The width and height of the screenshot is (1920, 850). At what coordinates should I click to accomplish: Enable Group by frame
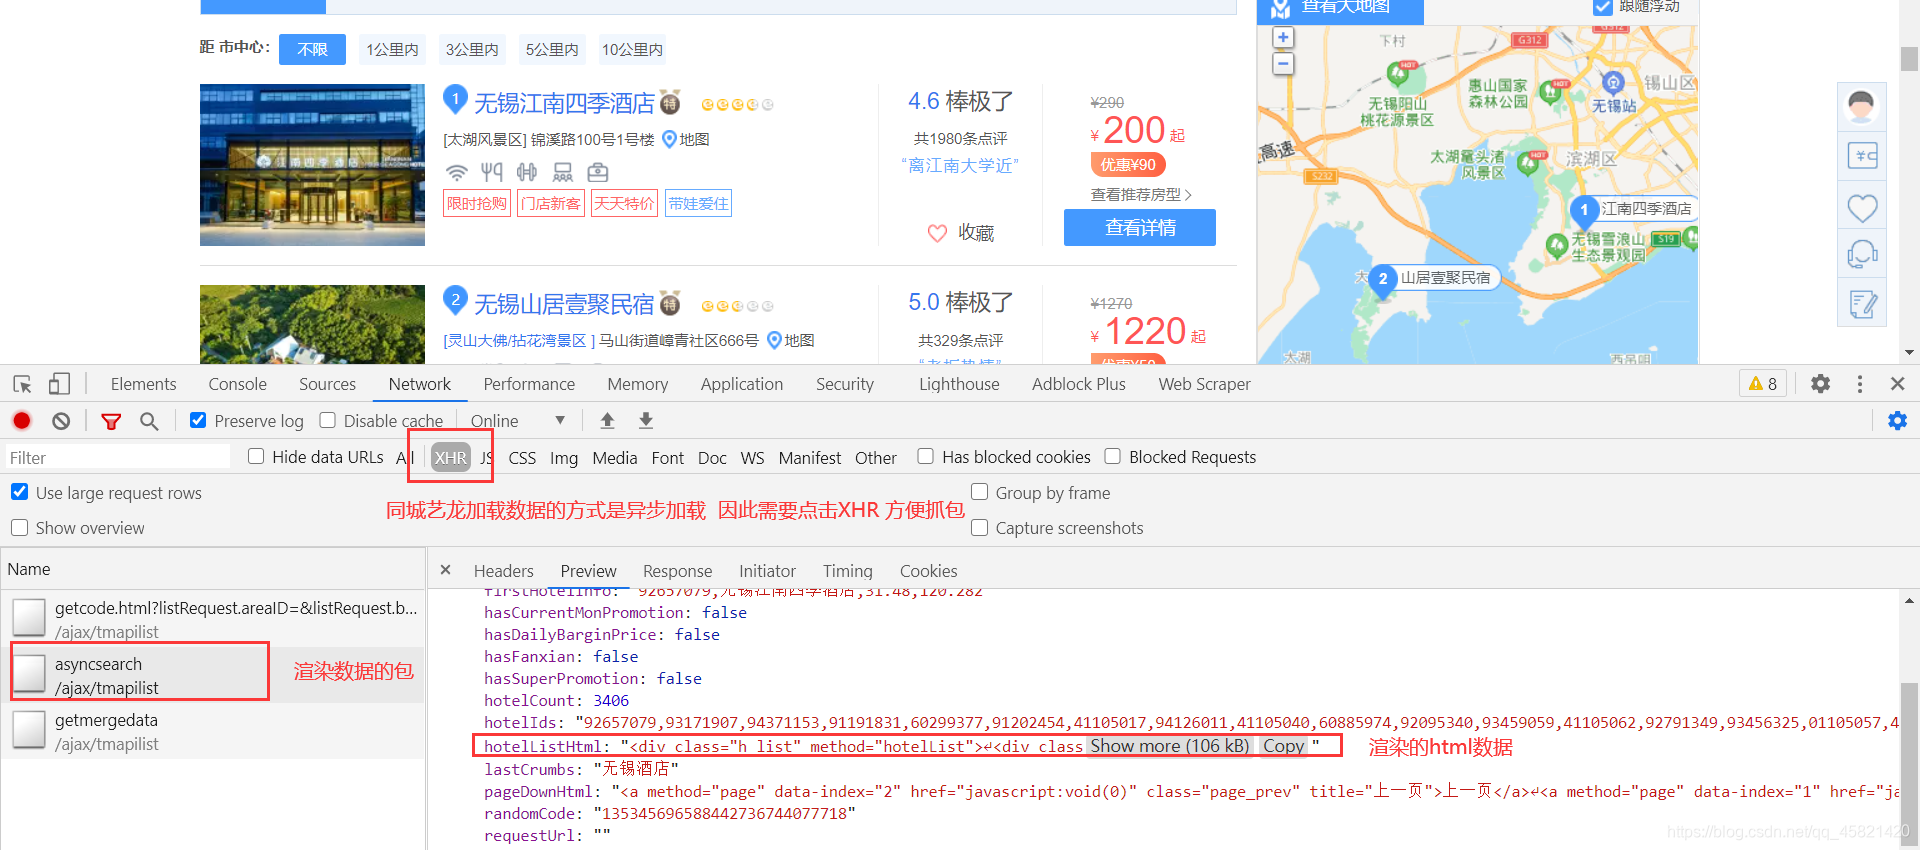click(979, 492)
